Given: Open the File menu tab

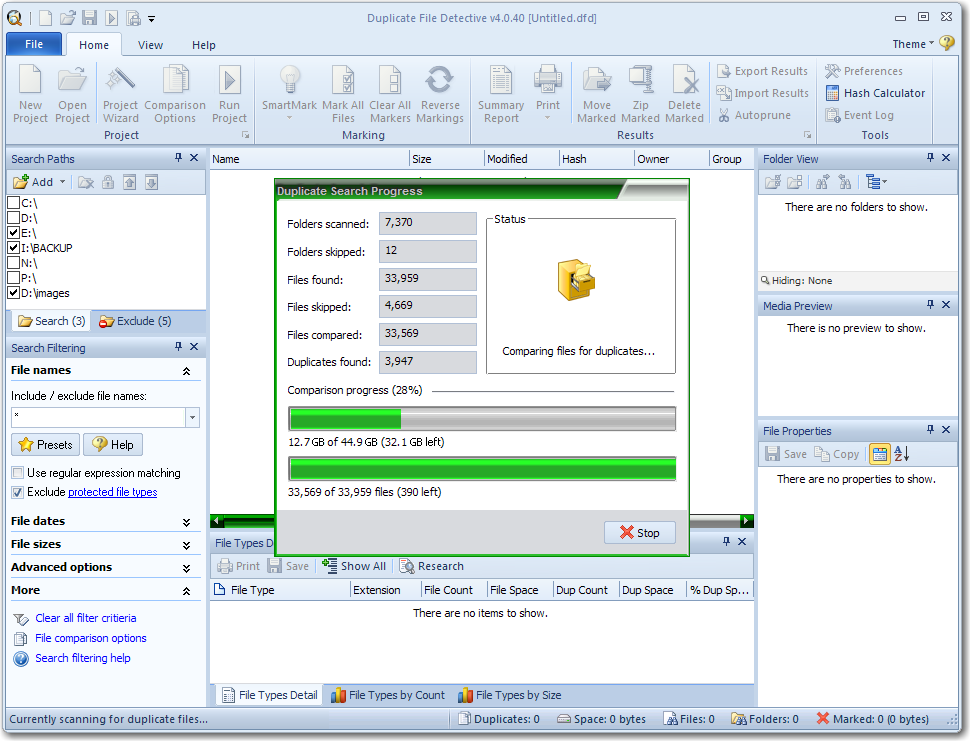Looking at the screenshot, I should tap(34, 44).
